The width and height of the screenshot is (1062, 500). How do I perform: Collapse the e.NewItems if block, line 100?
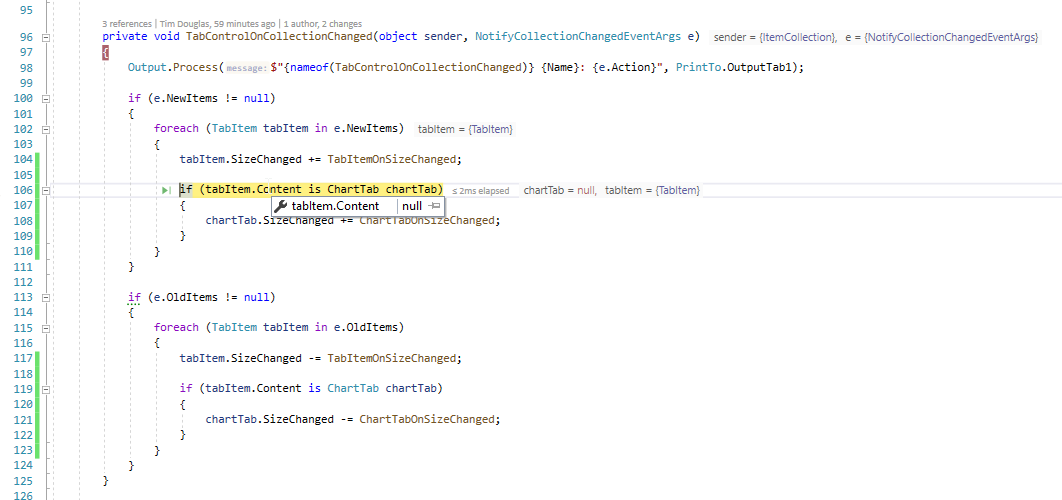pyautogui.click(x=46, y=98)
